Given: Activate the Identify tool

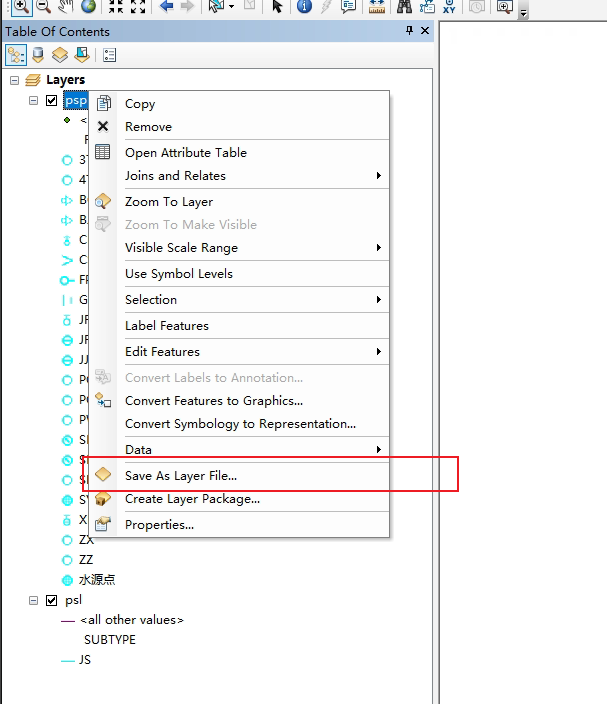Looking at the screenshot, I should (x=304, y=6).
